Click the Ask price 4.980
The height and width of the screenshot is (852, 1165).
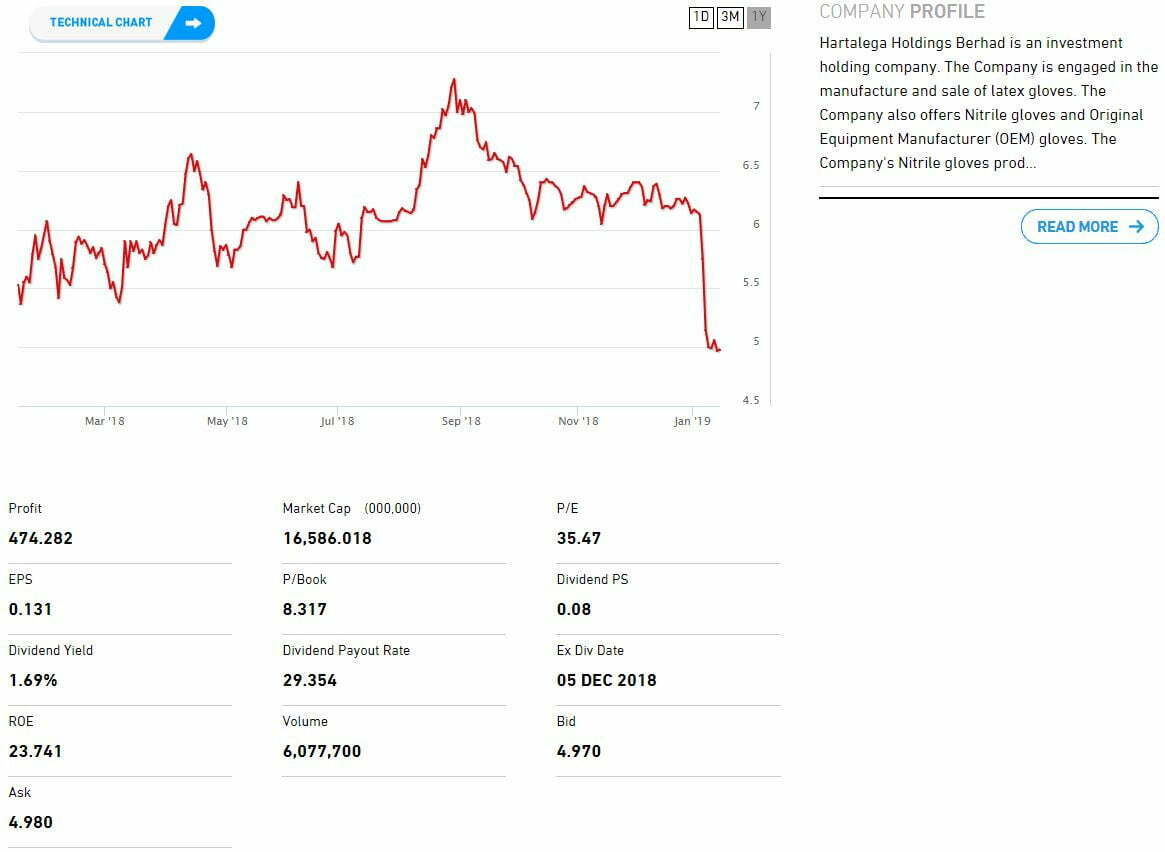pos(31,822)
